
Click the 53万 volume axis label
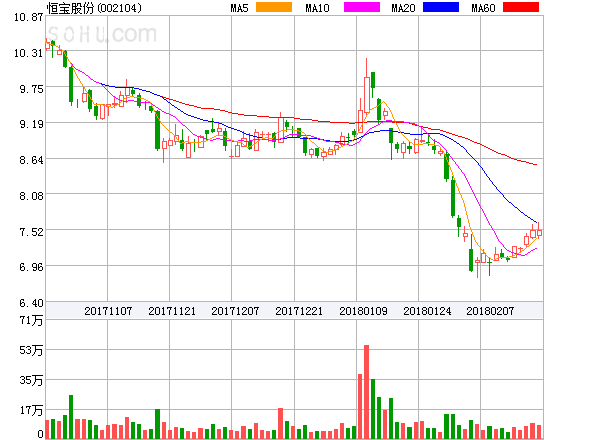click(x=31, y=350)
